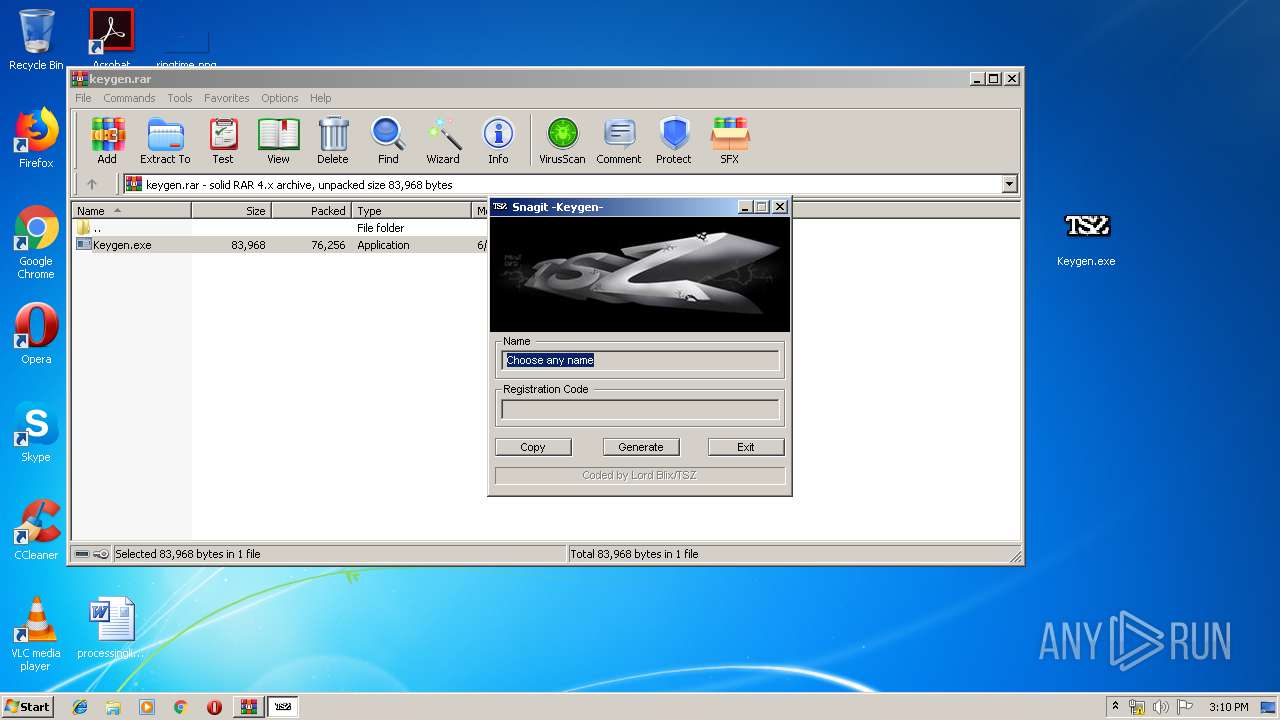
Task: Open the Opera desktop shortcut
Action: point(36,334)
